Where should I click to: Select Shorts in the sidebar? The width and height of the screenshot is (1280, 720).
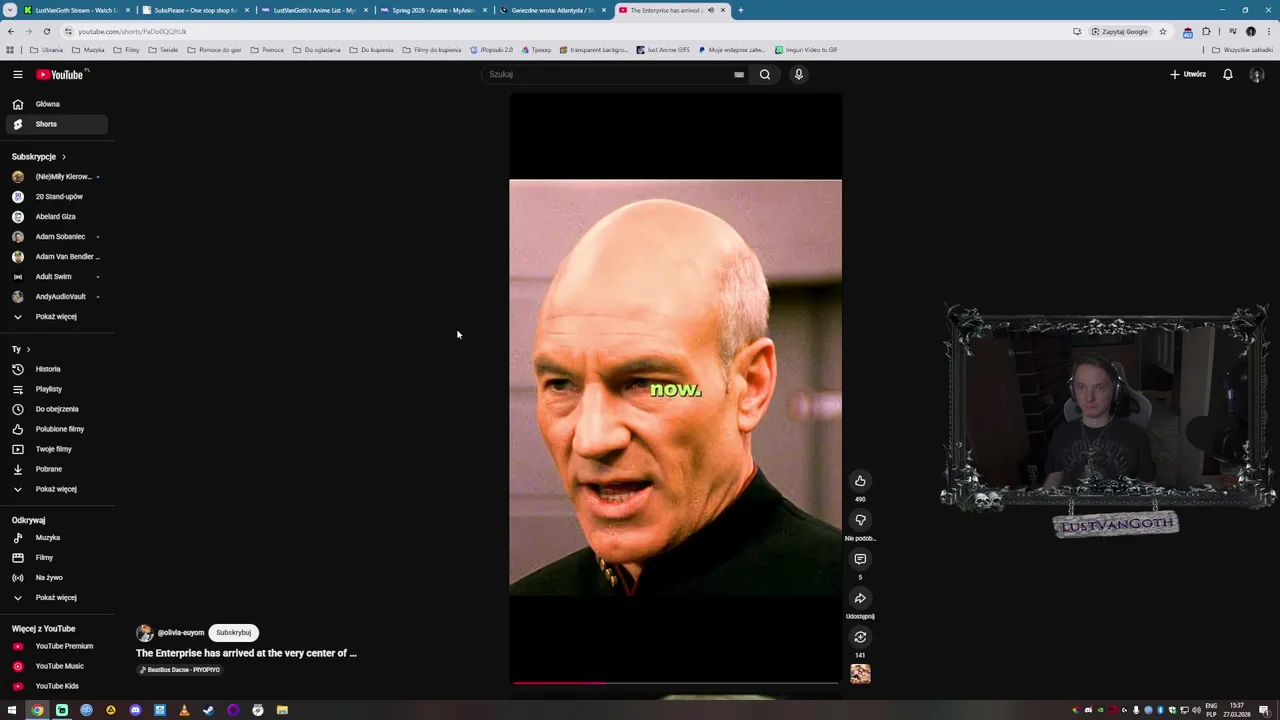pyautogui.click(x=56, y=124)
